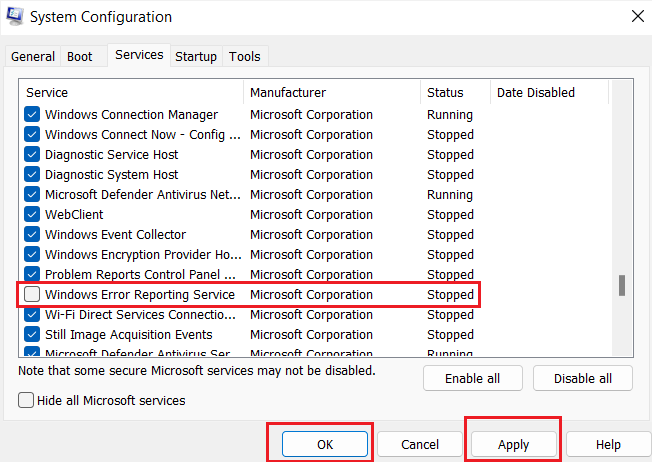Screen dimensions: 652x462
Task: Sort by the Service column header
Action: pyautogui.click(x=131, y=92)
